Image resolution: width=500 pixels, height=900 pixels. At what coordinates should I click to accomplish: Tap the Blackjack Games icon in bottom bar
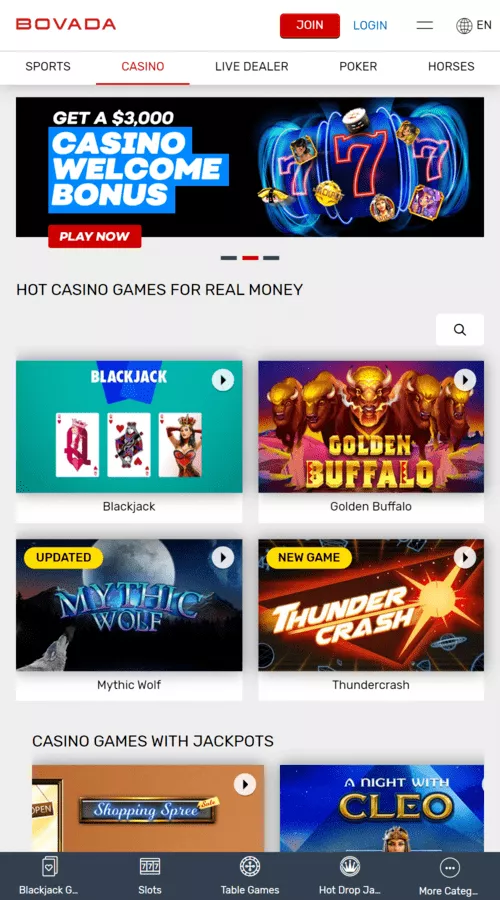[49, 866]
